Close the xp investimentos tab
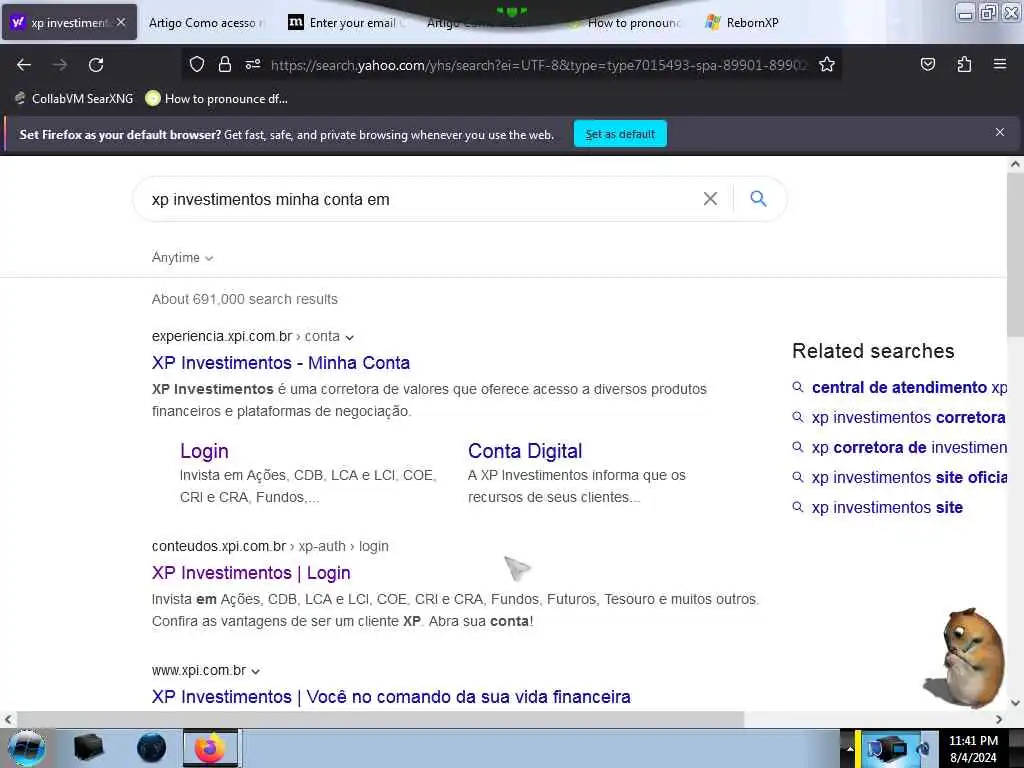The image size is (1024, 768). [x=121, y=22]
